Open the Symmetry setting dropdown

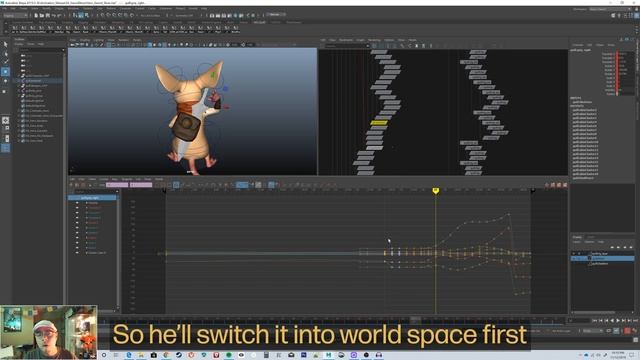point(185,16)
